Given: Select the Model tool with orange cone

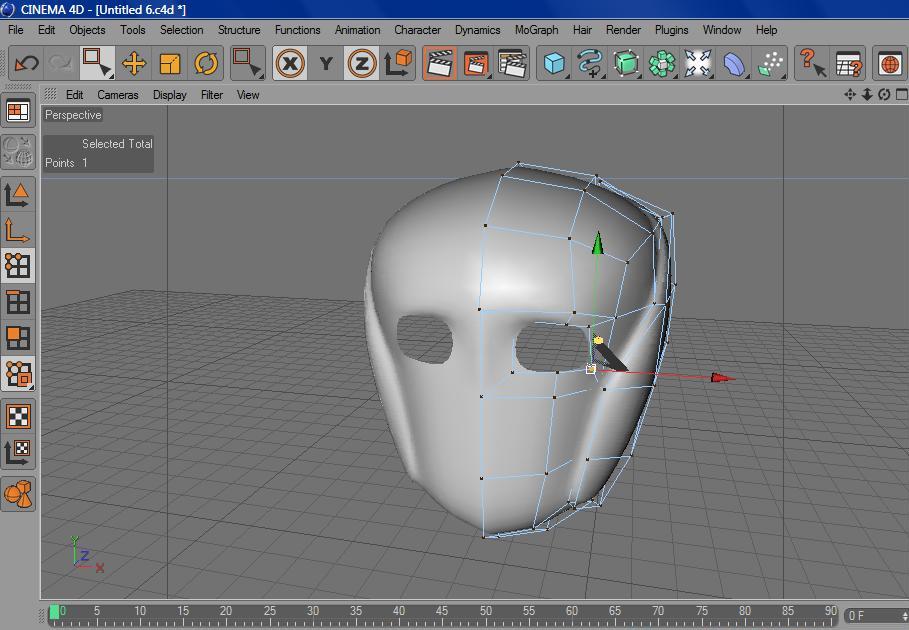Looking at the screenshot, I should tap(18, 194).
